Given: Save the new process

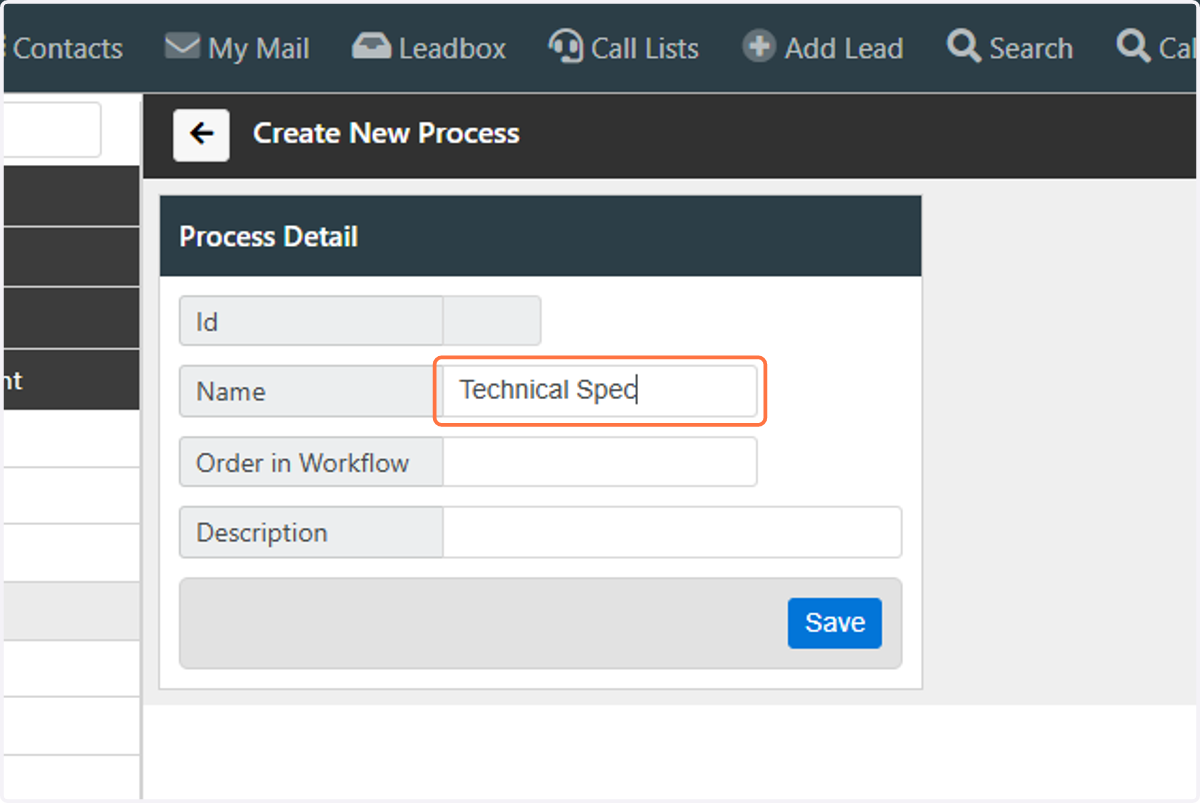Looking at the screenshot, I should 835,623.
